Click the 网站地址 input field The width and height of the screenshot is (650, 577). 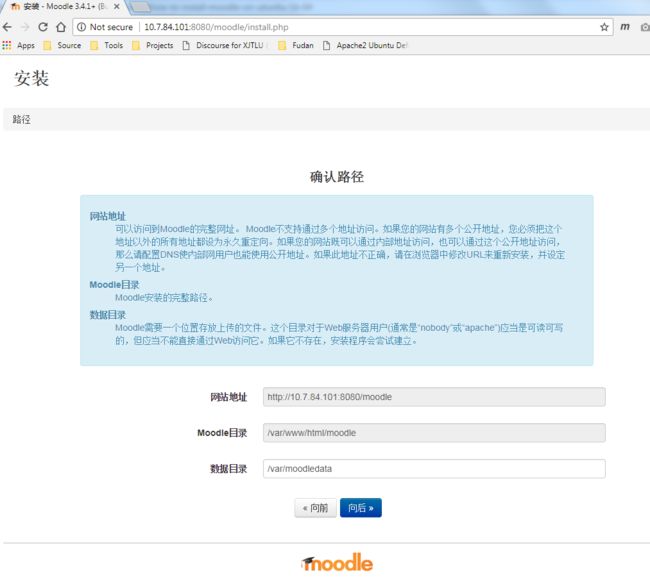pos(434,397)
